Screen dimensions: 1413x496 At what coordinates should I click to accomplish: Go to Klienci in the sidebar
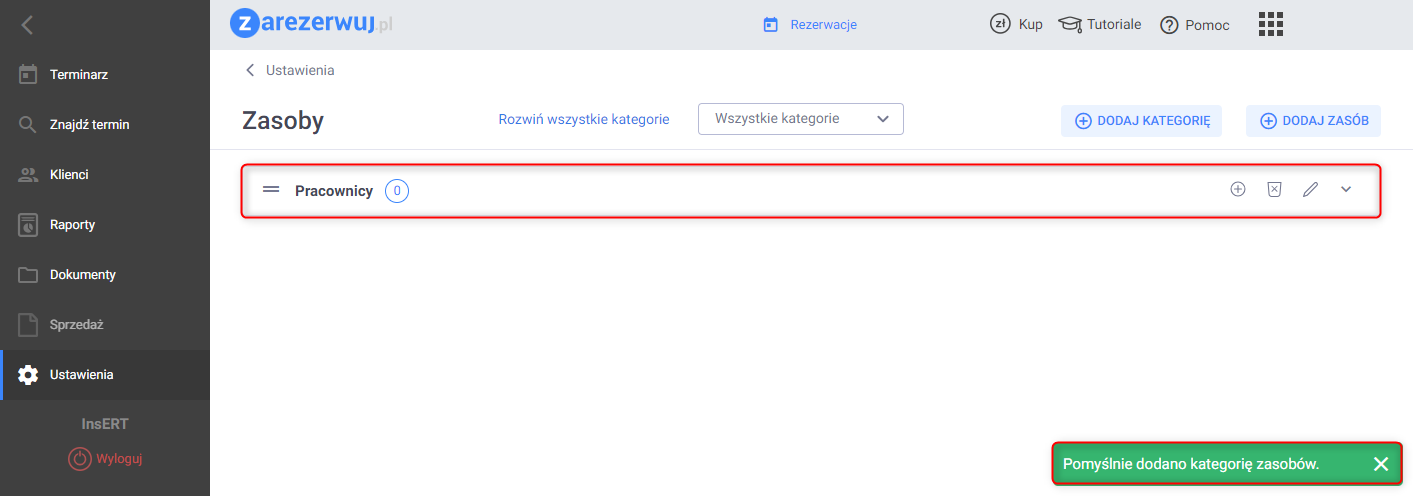[x=69, y=174]
